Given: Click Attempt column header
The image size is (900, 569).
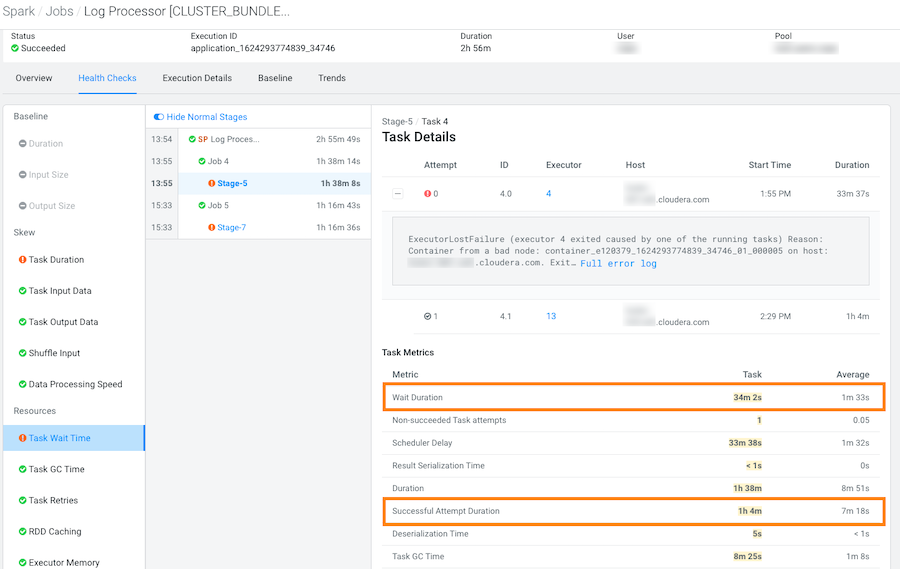Looking at the screenshot, I should [440, 165].
